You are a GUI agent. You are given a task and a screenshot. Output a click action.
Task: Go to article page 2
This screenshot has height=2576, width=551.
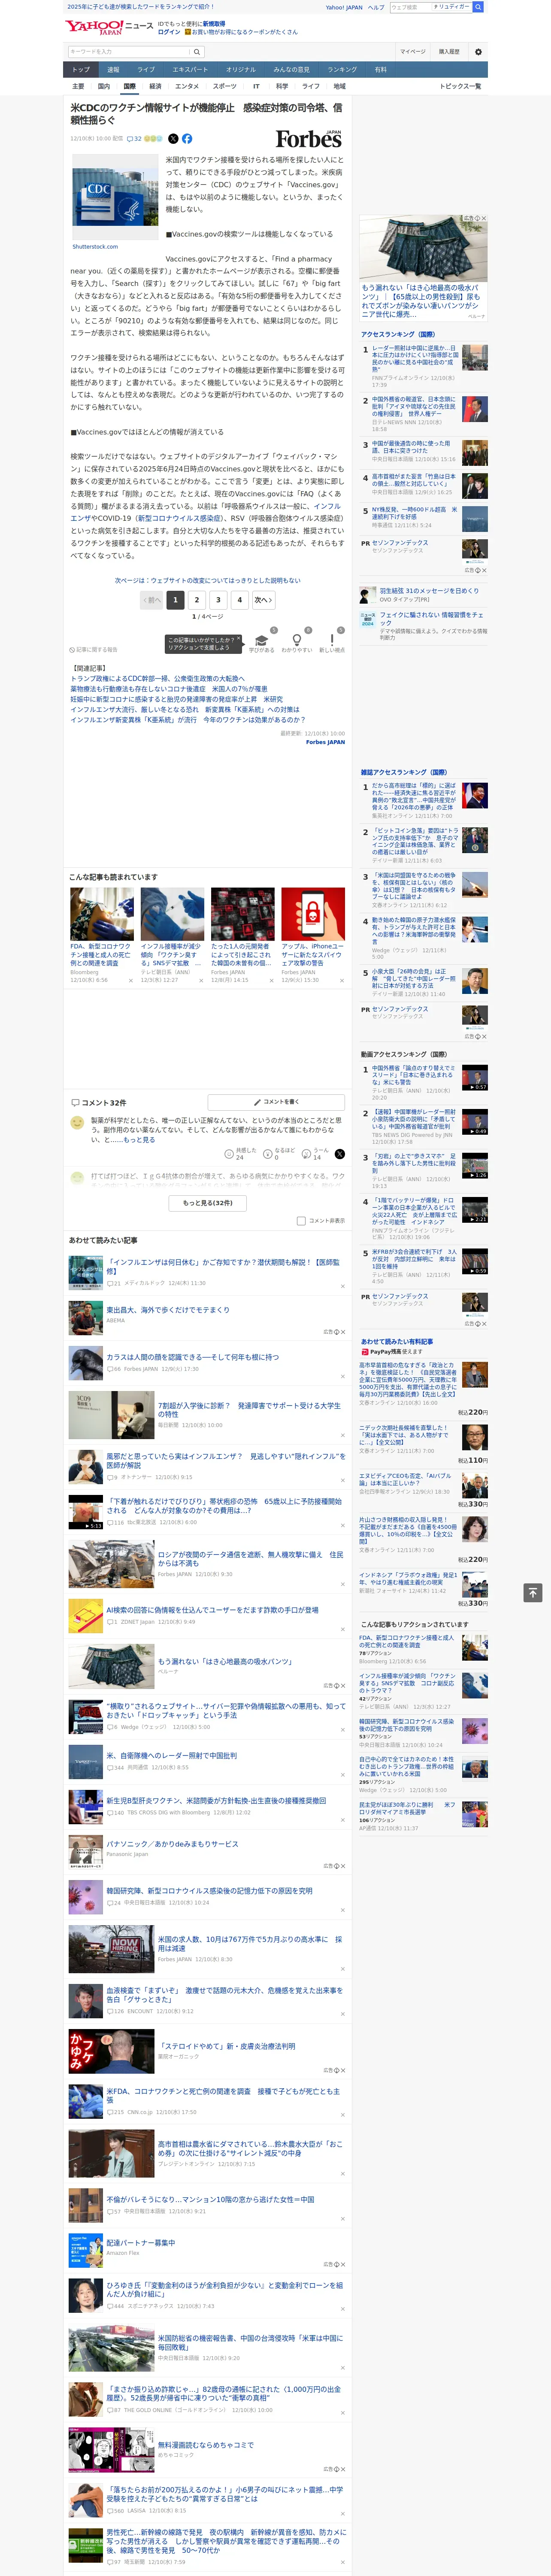(197, 600)
